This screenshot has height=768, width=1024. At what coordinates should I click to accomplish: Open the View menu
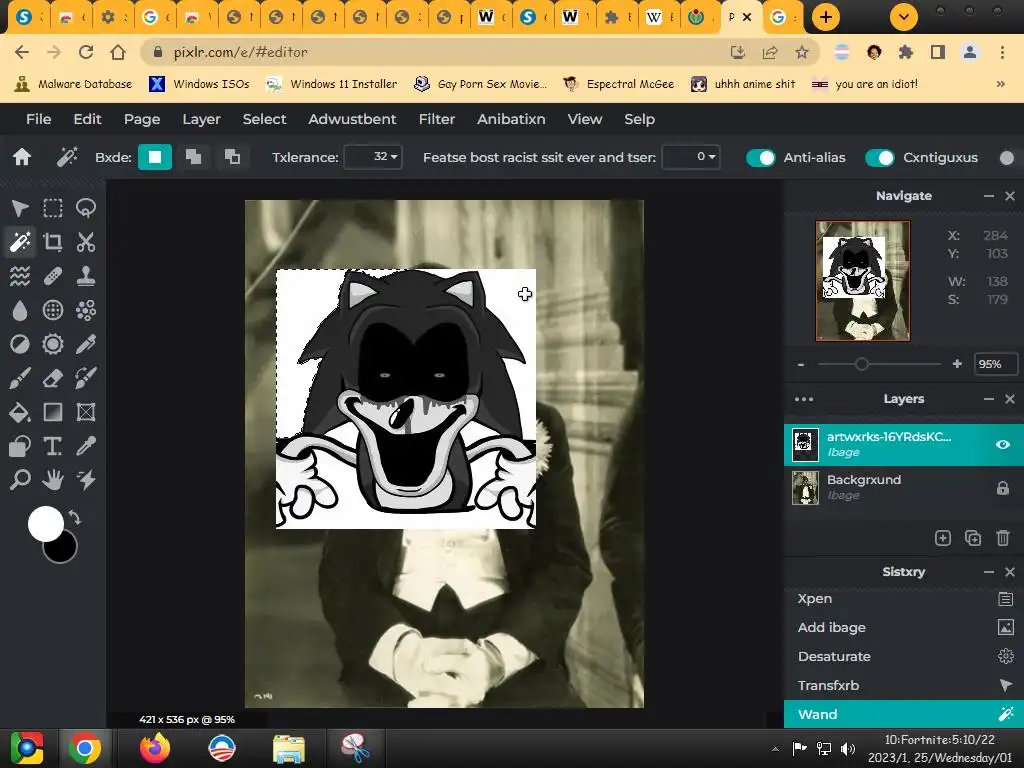(584, 119)
